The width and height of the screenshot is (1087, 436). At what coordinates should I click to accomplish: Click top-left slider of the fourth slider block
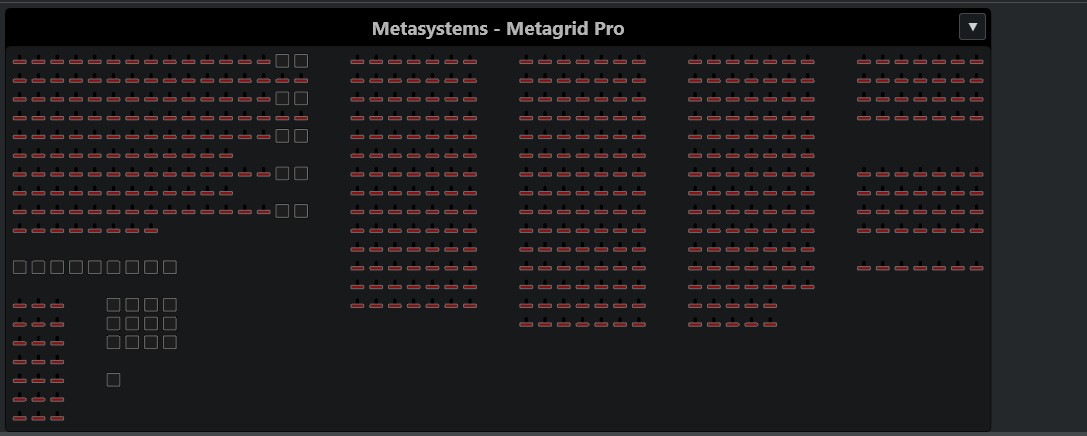(x=695, y=61)
